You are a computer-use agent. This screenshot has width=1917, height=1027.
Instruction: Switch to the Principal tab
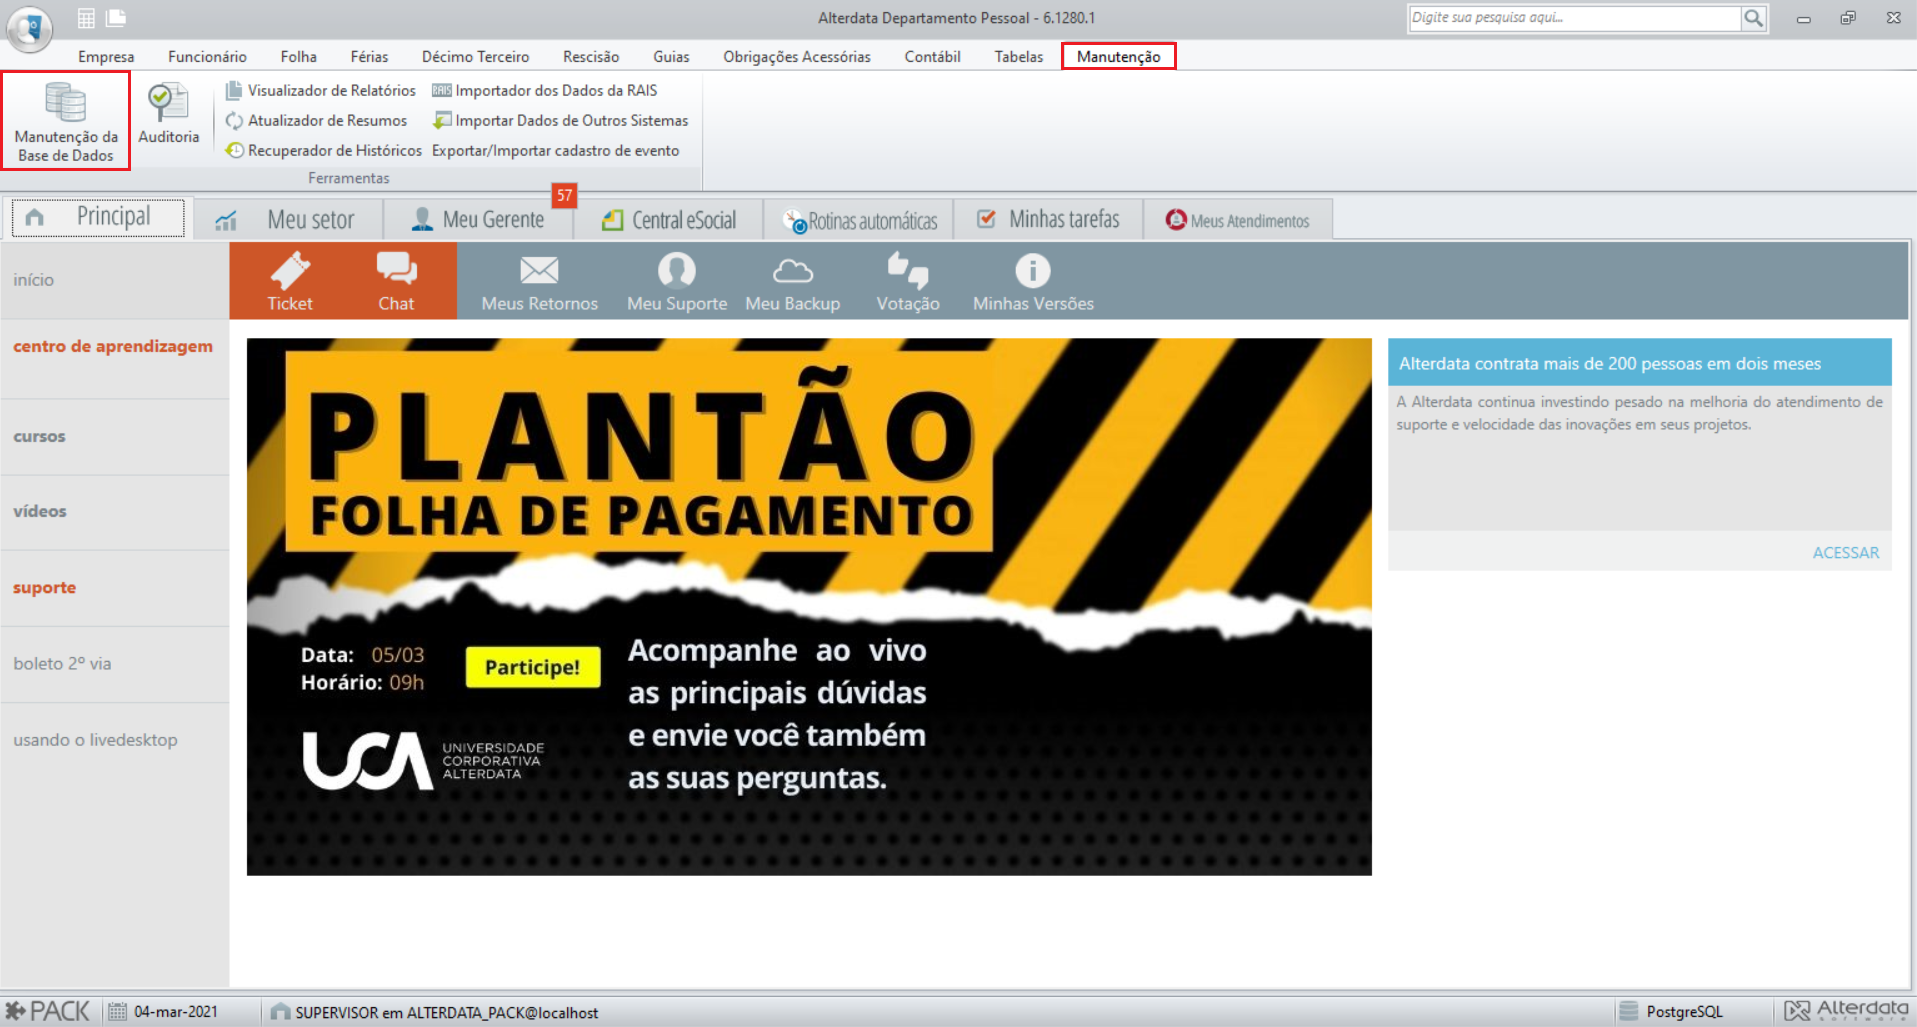coord(98,217)
